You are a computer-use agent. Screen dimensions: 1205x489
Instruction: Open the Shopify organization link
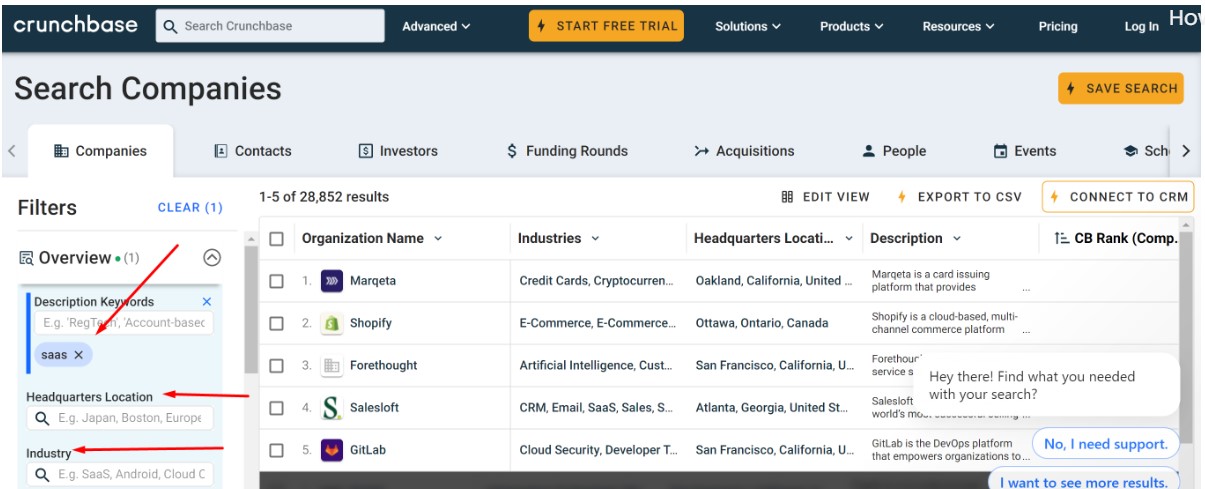pos(371,323)
